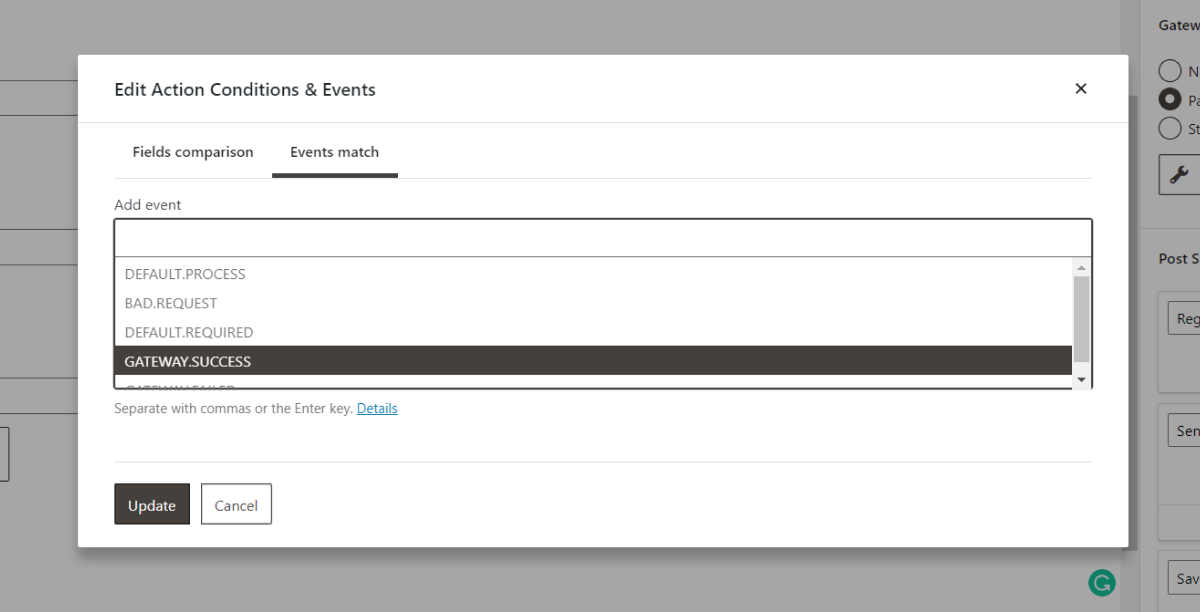Select the first gateway radio option

1169,70
